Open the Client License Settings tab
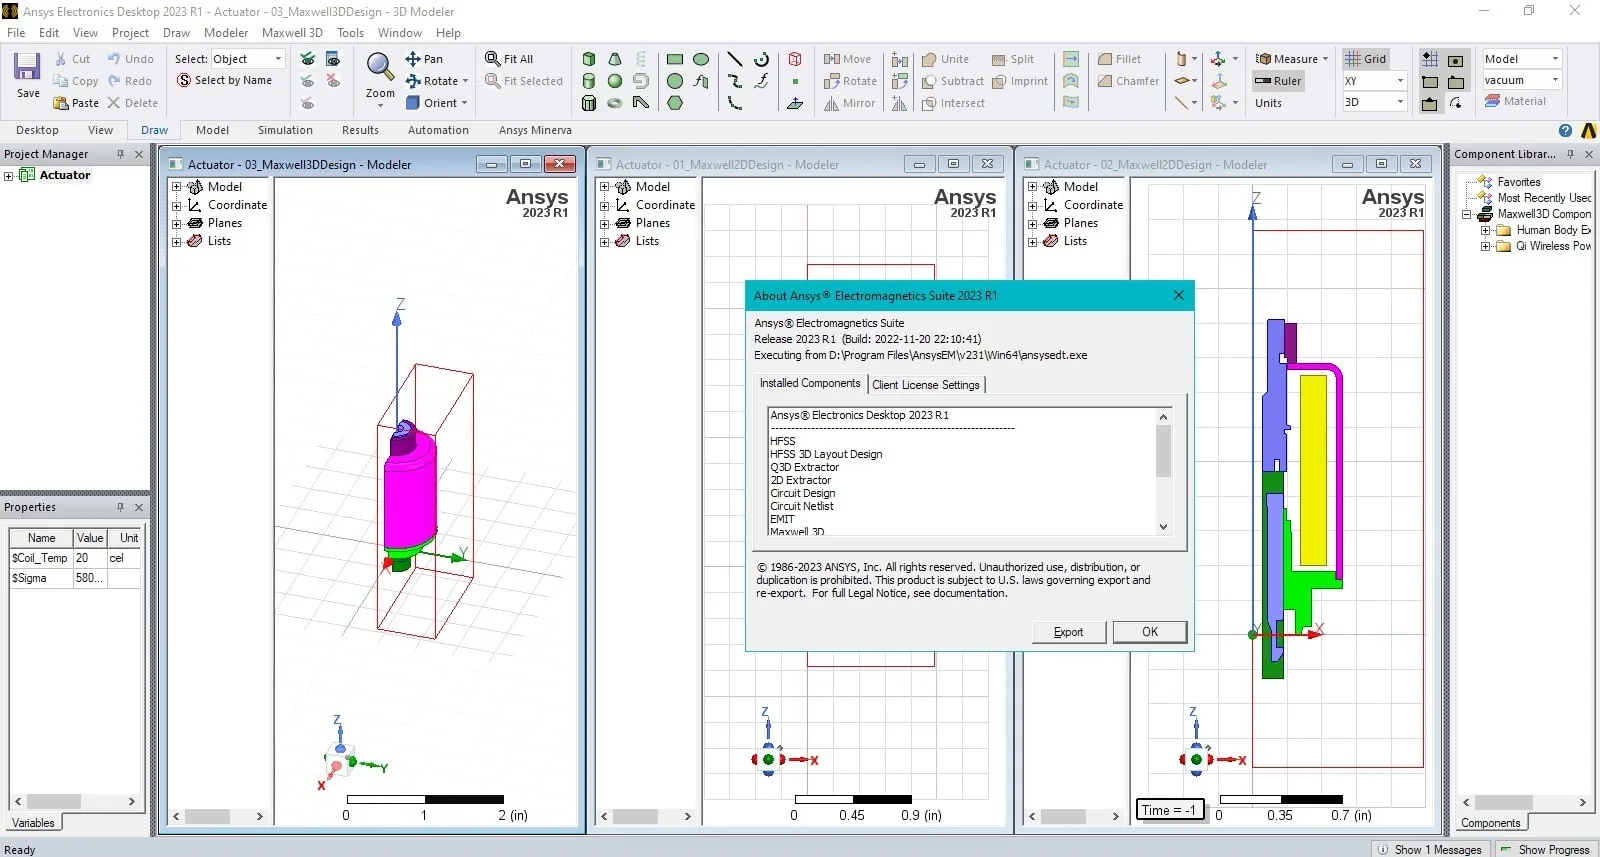The width and height of the screenshot is (1600, 857). (926, 385)
